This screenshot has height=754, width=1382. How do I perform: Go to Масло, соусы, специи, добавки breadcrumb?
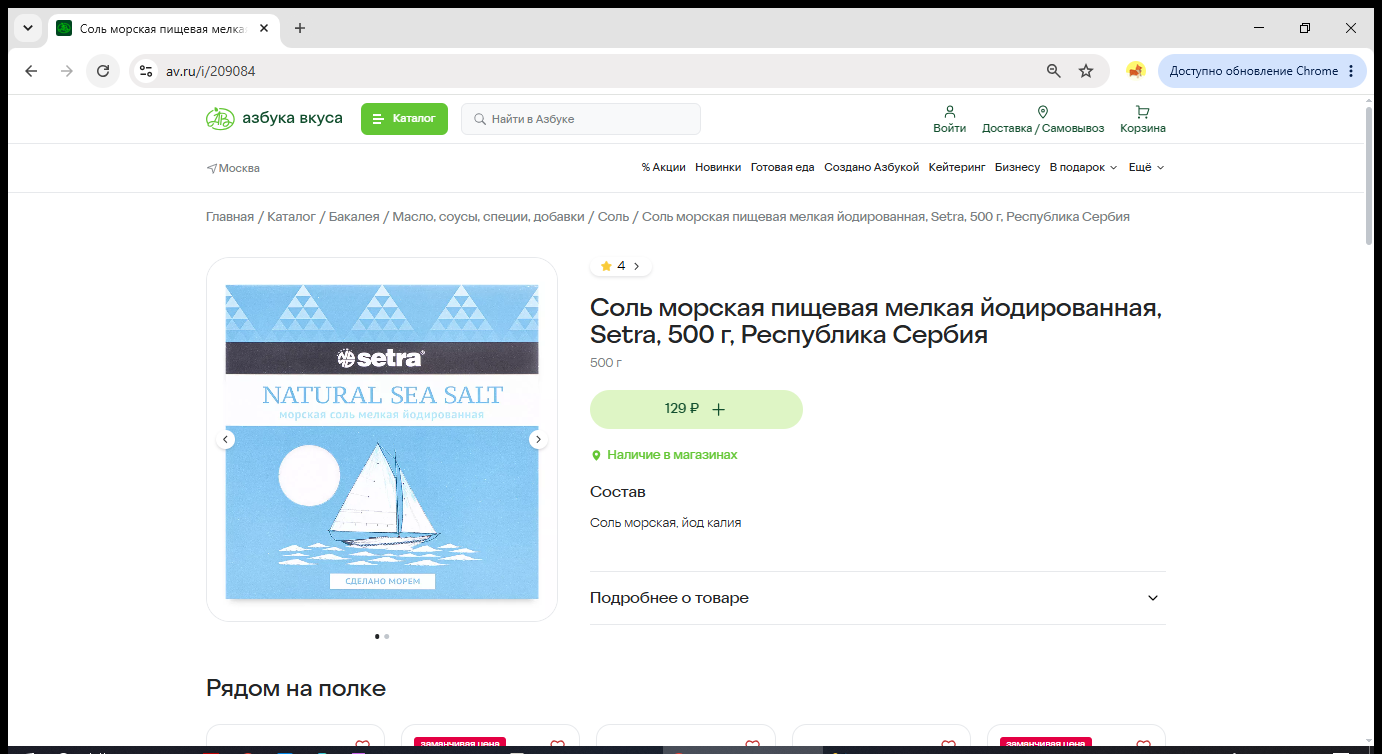(x=489, y=217)
